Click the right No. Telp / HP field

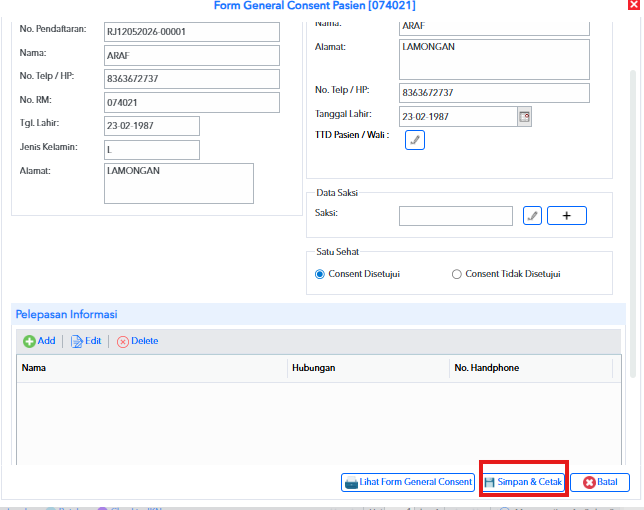[x=494, y=93]
